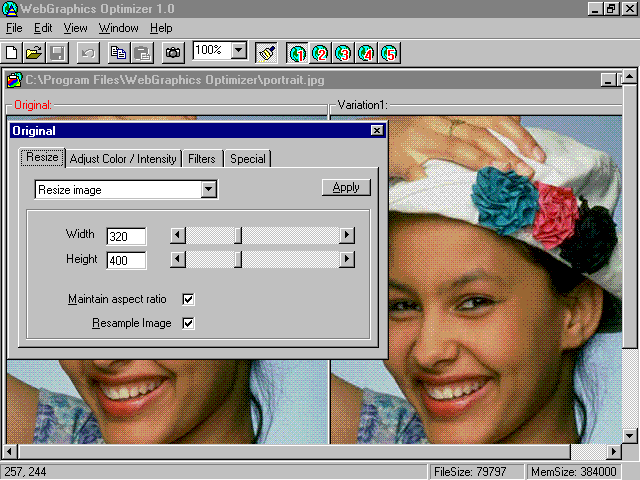Viewport: 640px width, 480px height.
Task: Switch to Adjust Color / Intensity tab
Action: 123,159
